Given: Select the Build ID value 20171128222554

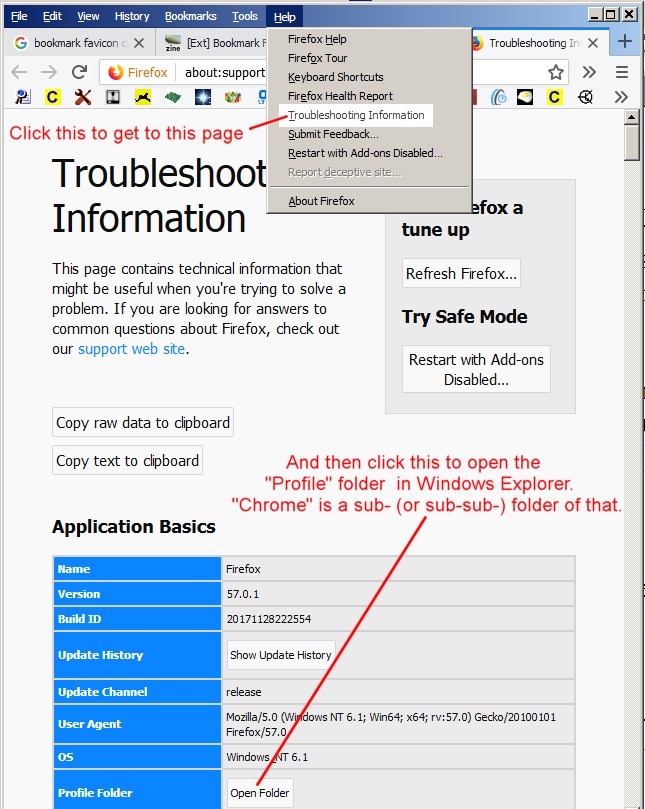Looking at the screenshot, I should [269, 619].
